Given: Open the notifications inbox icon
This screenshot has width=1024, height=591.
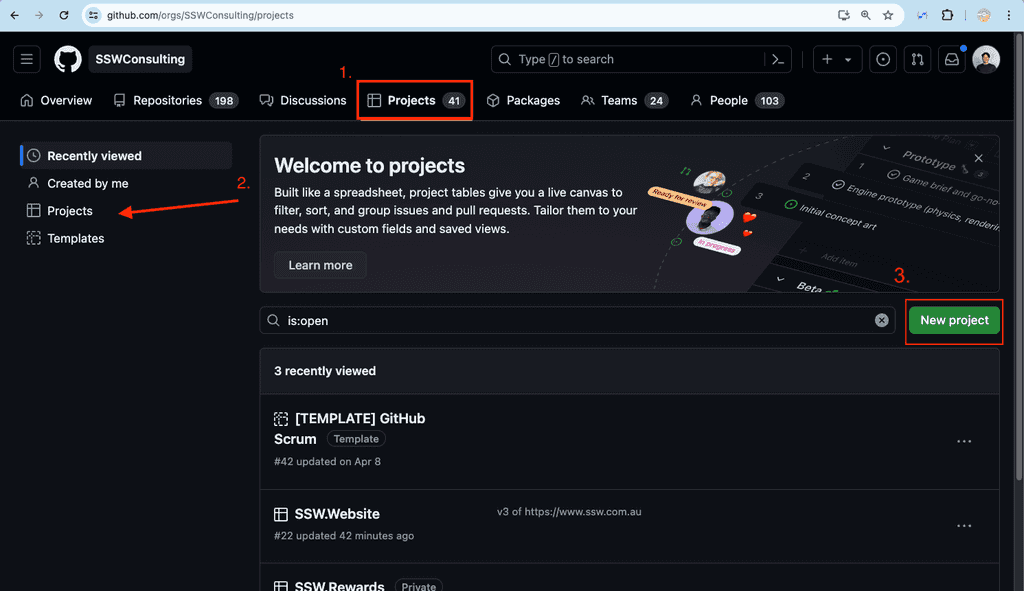Looking at the screenshot, I should (951, 59).
